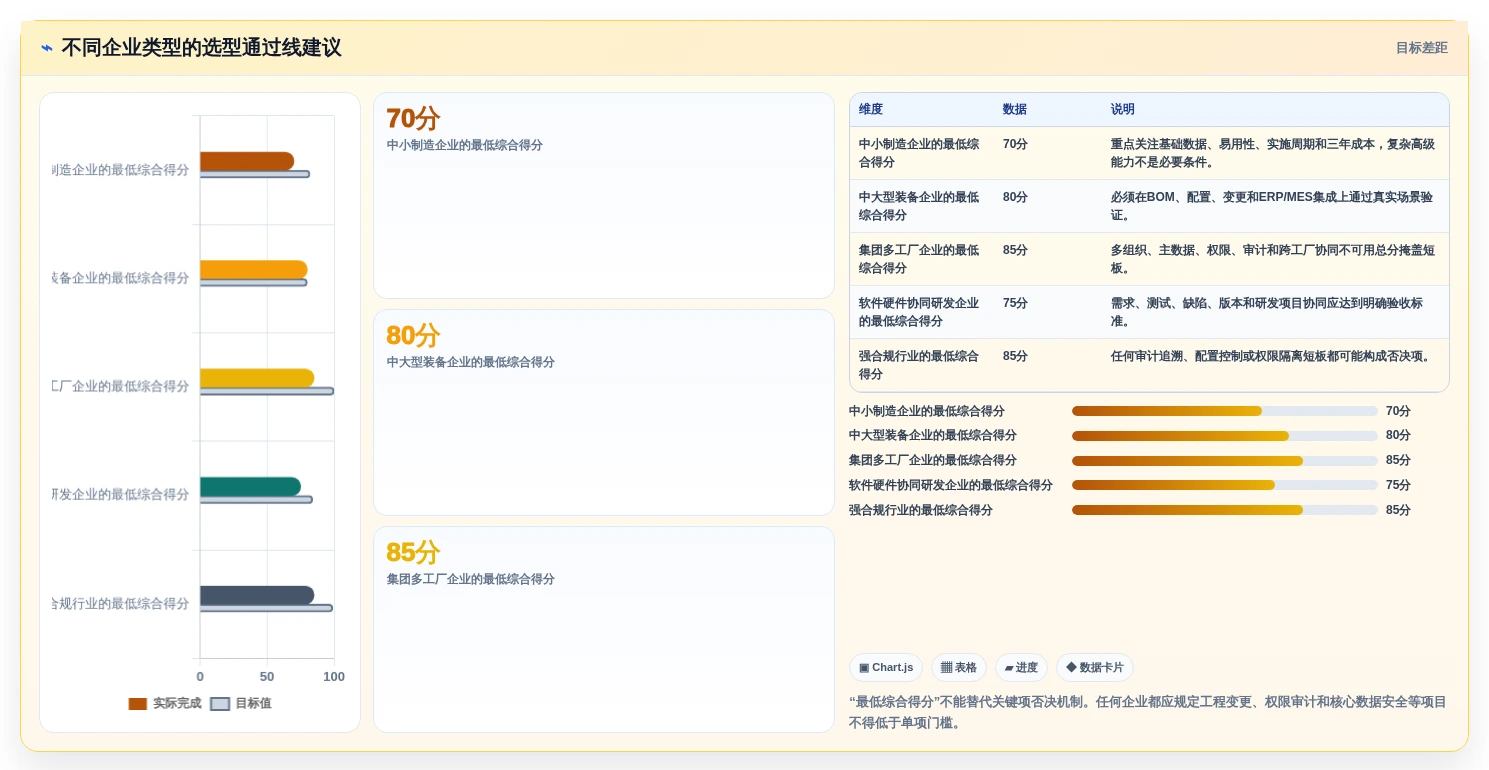Click the yellow third bar in the chart
This screenshot has height=770, width=1489.
click(x=257, y=378)
